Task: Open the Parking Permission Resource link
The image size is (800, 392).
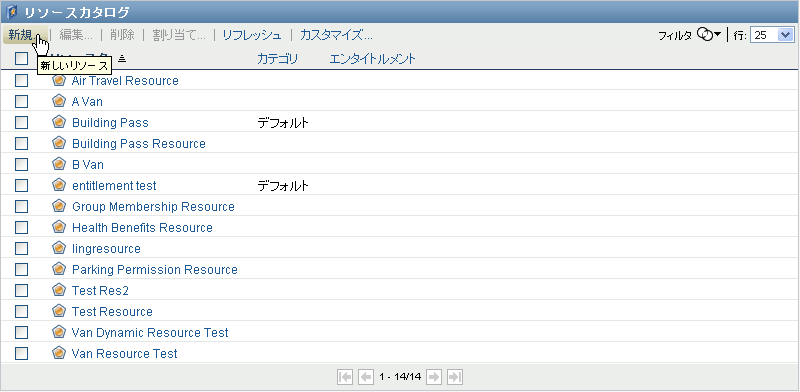Action: click(x=155, y=269)
